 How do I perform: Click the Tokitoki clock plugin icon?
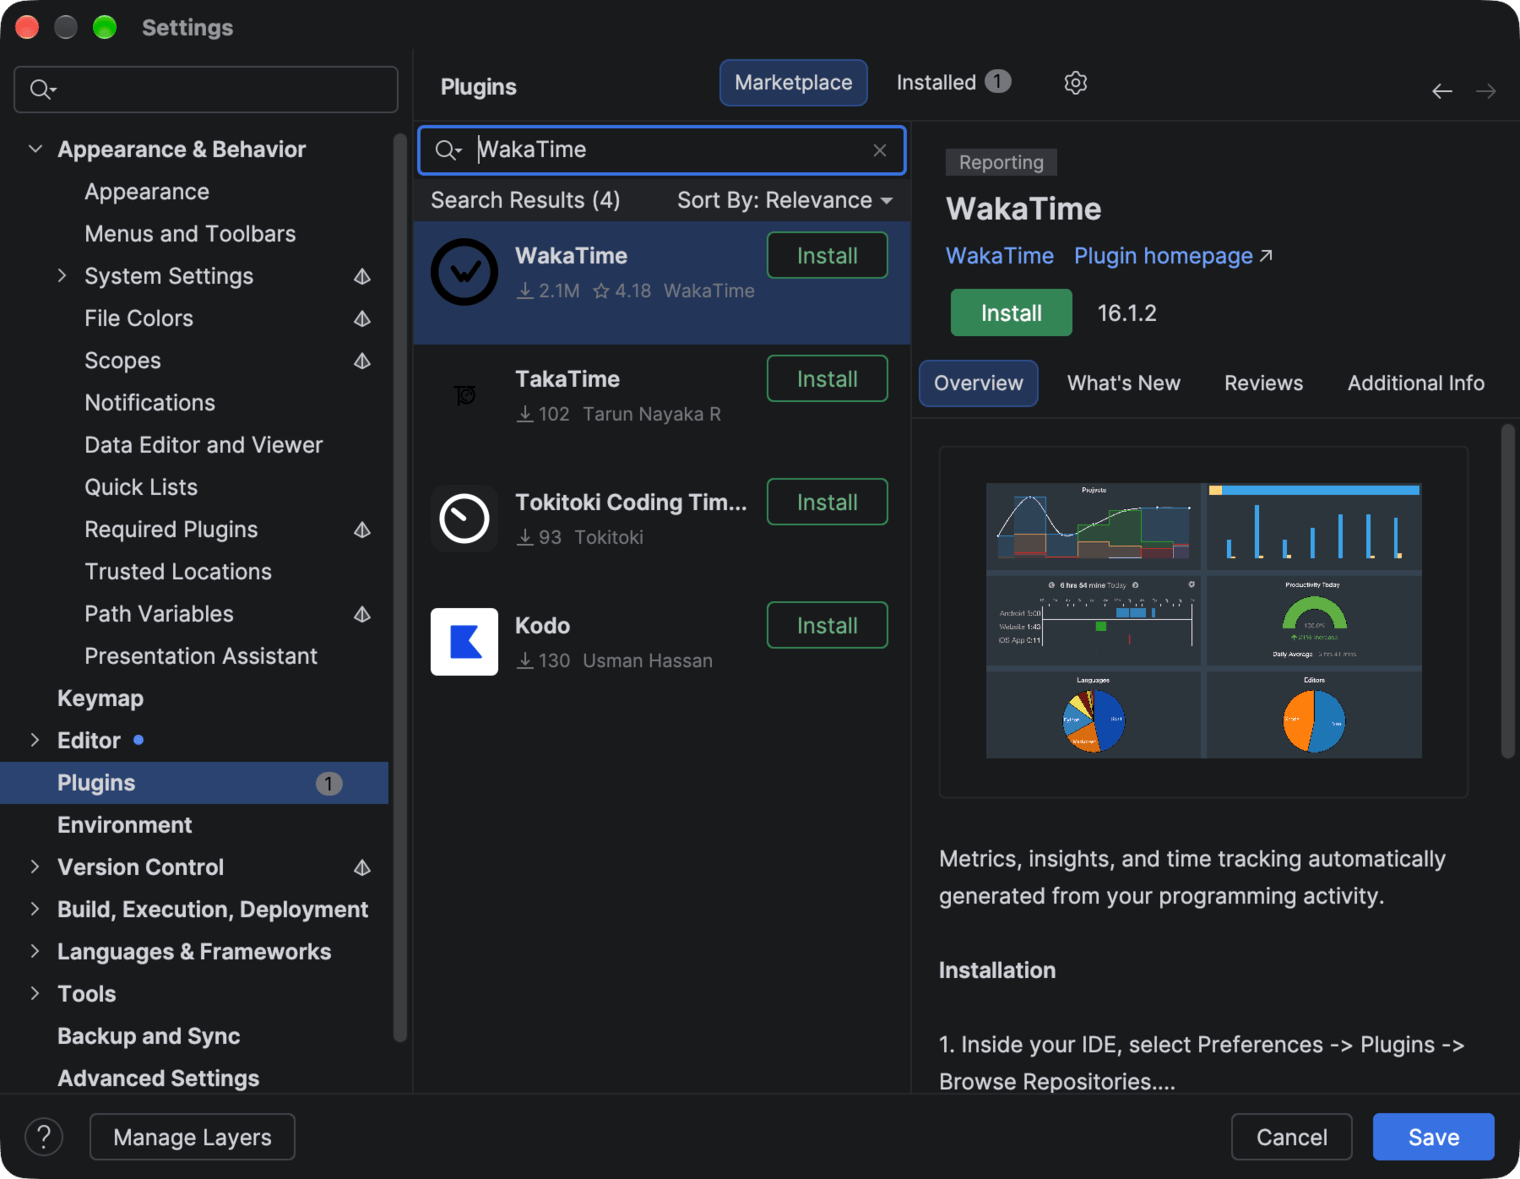tap(464, 519)
